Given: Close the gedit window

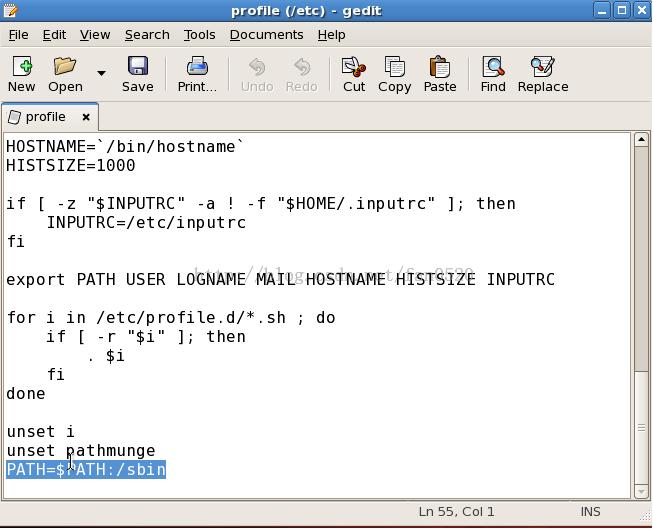Looking at the screenshot, I should [x=642, y=10].
